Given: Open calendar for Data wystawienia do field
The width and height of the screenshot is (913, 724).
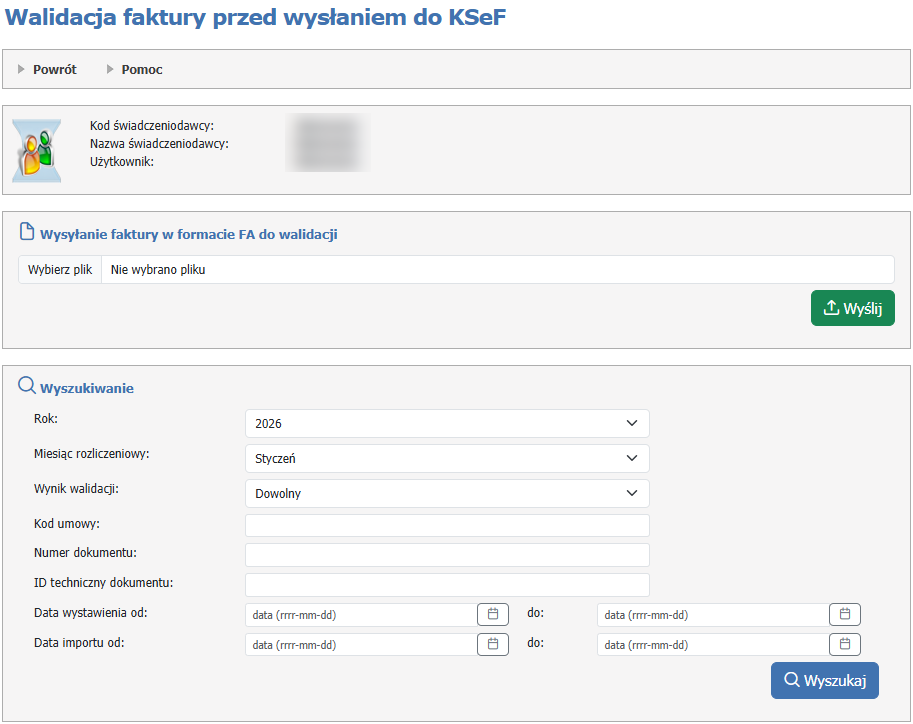Looking at the screenshot, I should 844,614.
